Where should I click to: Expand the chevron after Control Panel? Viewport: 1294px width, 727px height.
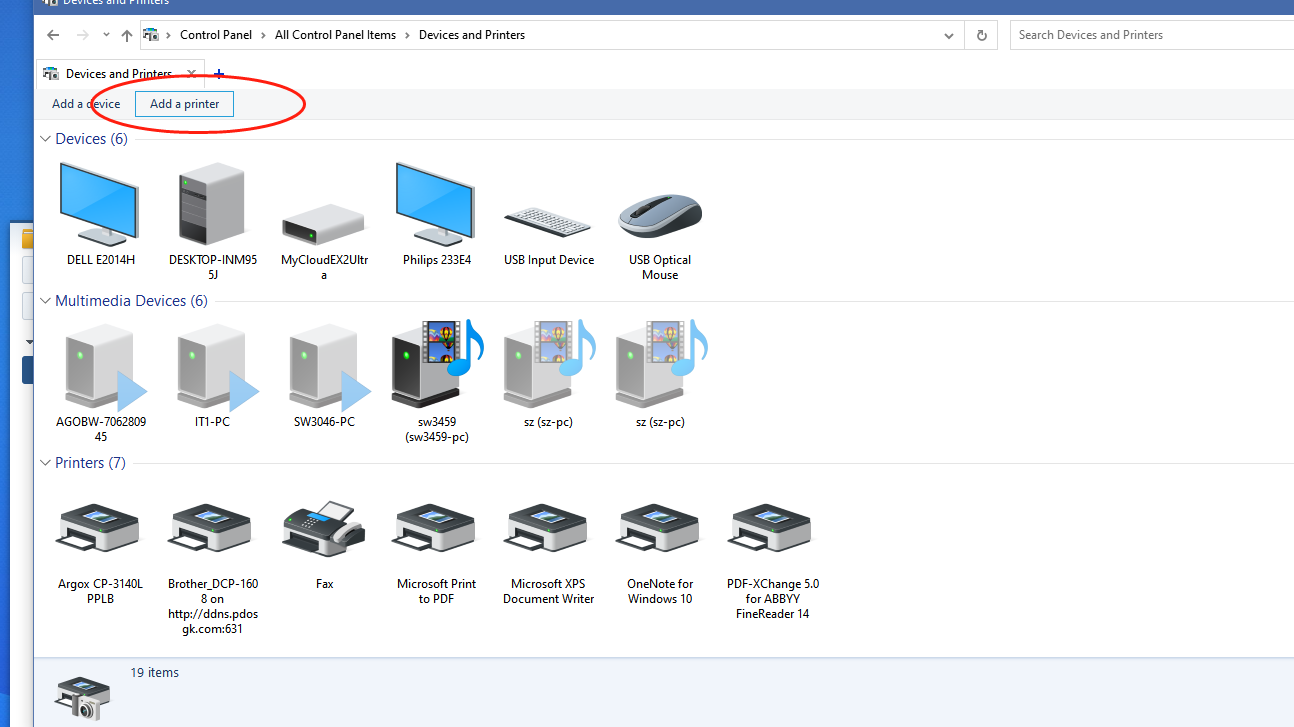pyautogui.click(x=263, y=35)
